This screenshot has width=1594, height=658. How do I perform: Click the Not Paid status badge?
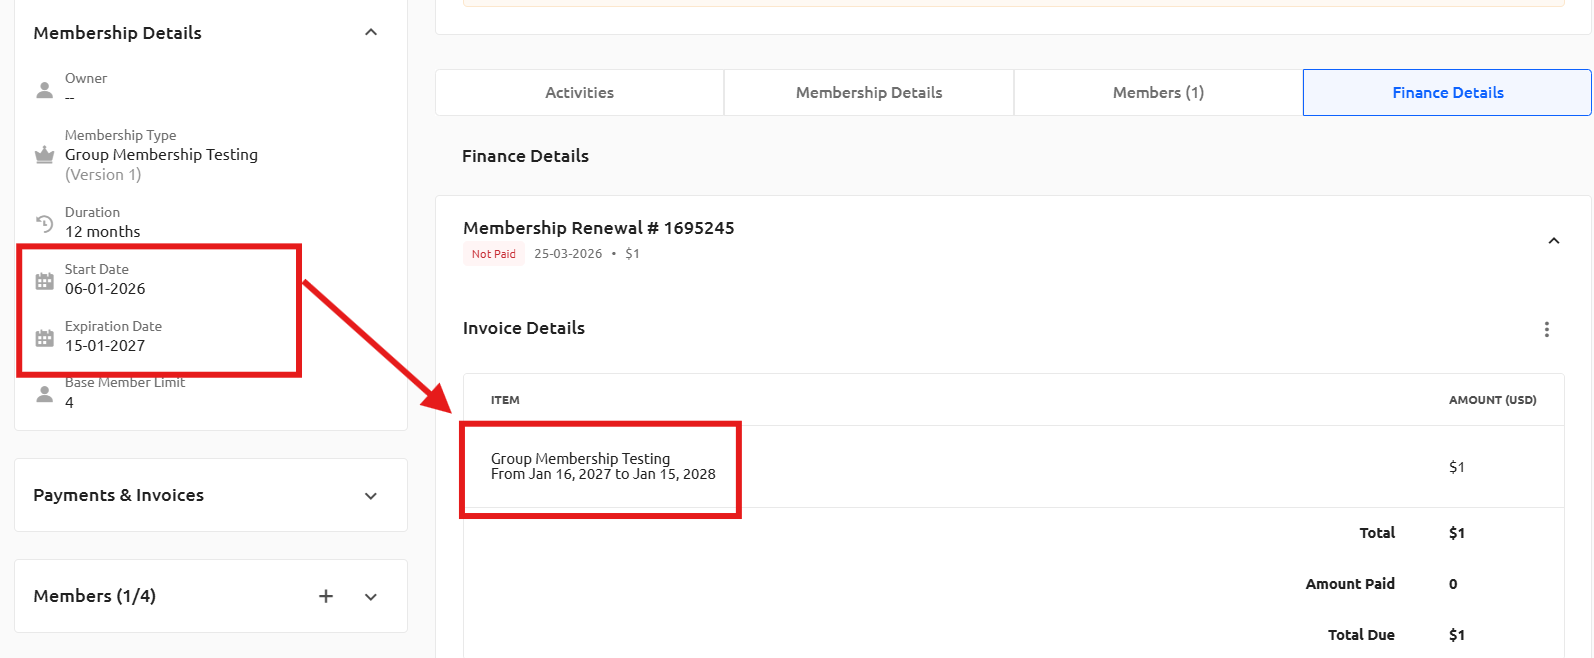(x=494, y=254)
